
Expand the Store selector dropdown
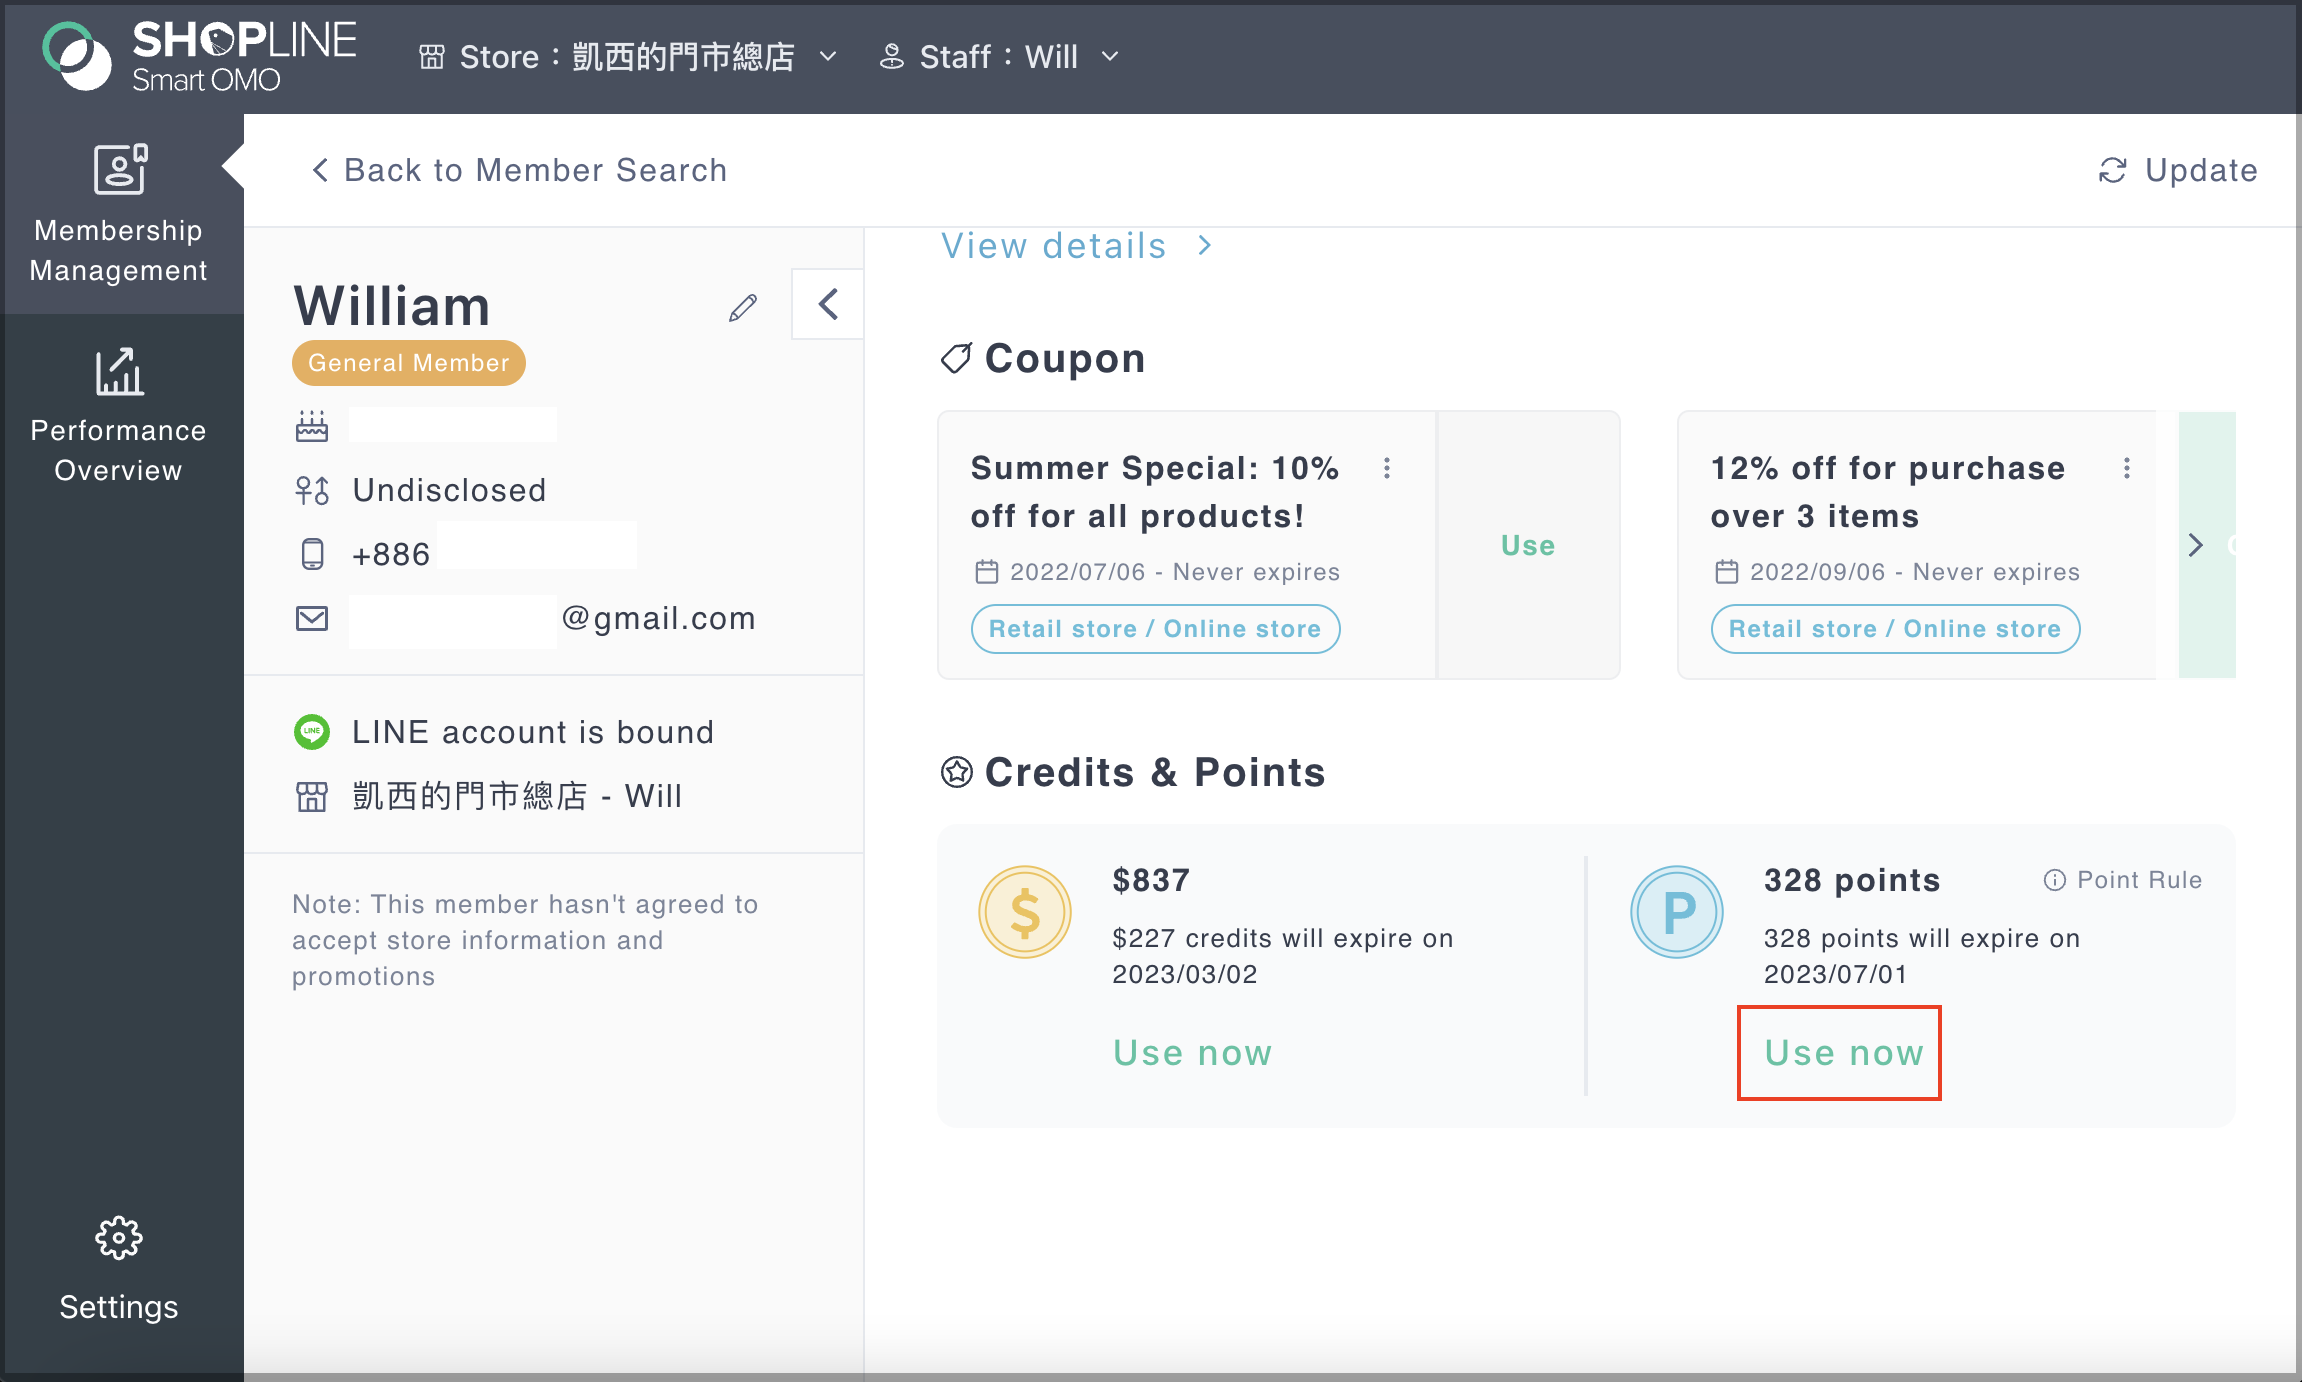627,57
